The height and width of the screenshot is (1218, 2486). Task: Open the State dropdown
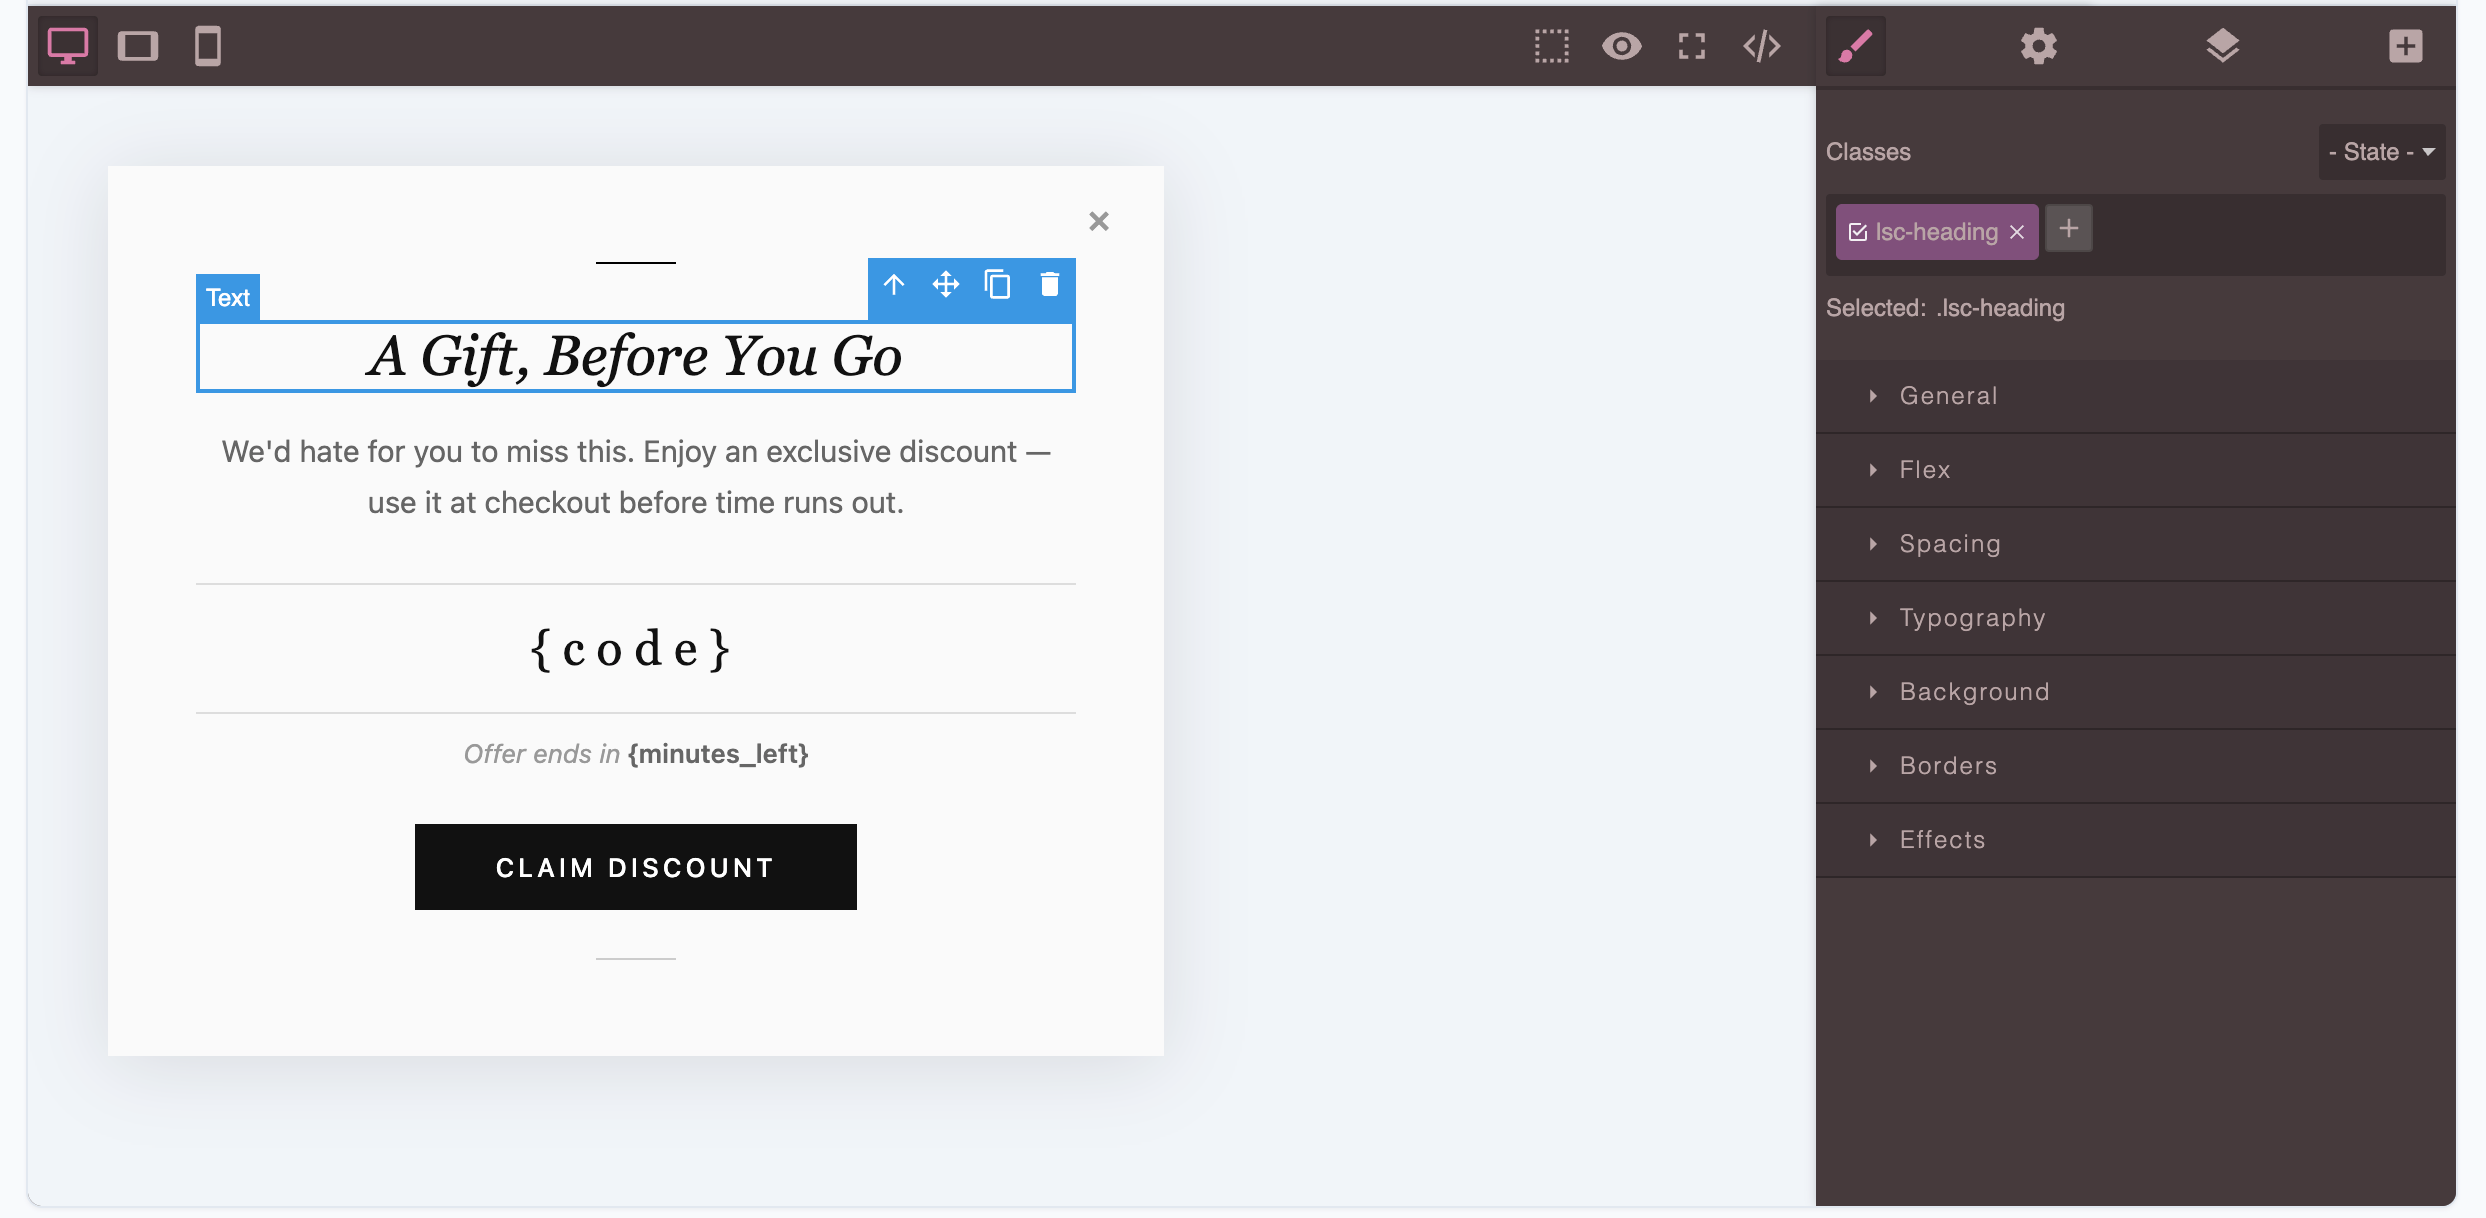2381,152
